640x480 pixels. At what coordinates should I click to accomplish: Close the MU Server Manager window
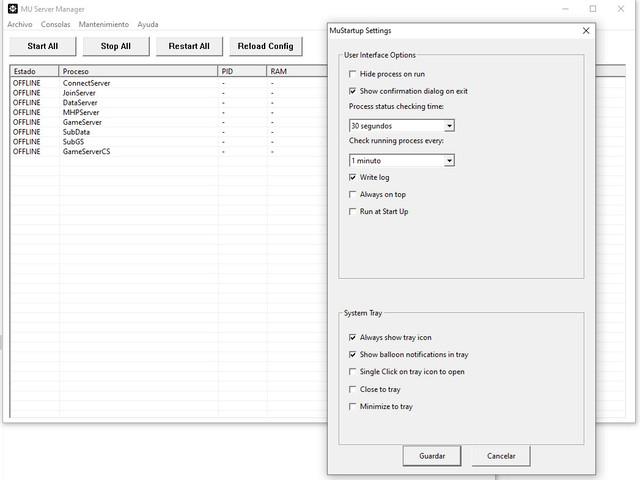click(621, 9)
